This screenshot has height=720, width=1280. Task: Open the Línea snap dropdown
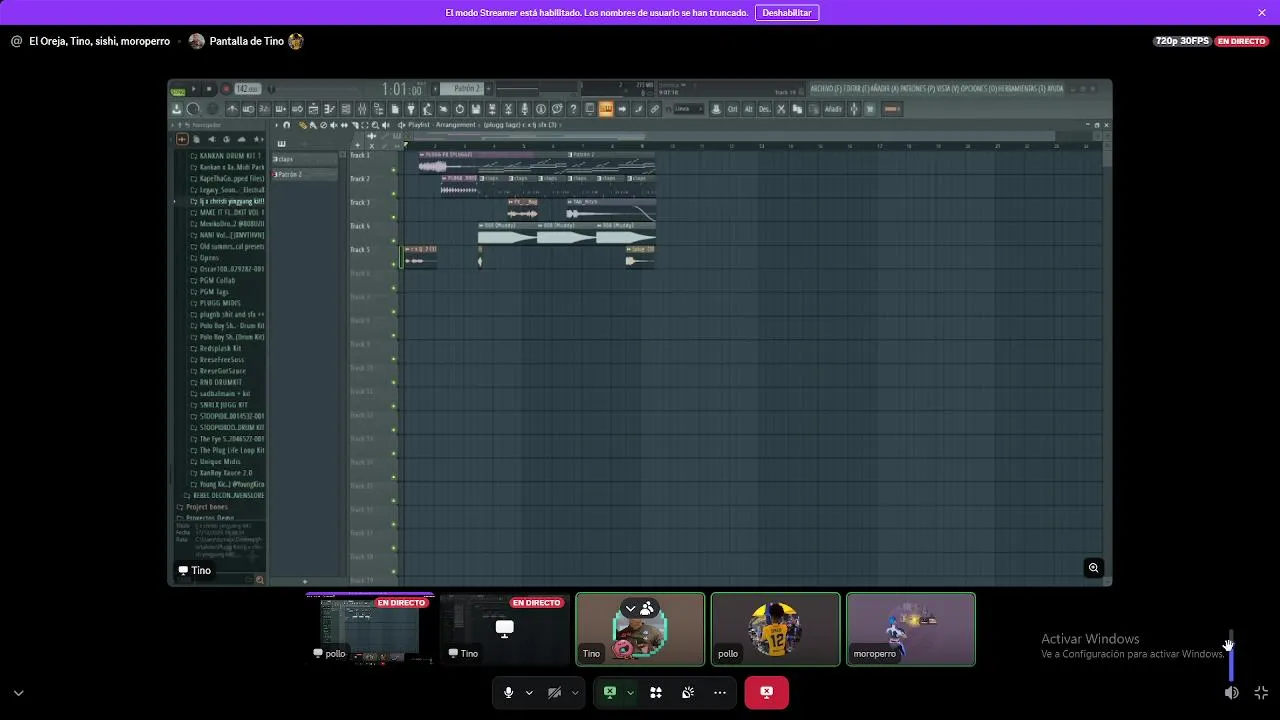click(688, 109)
